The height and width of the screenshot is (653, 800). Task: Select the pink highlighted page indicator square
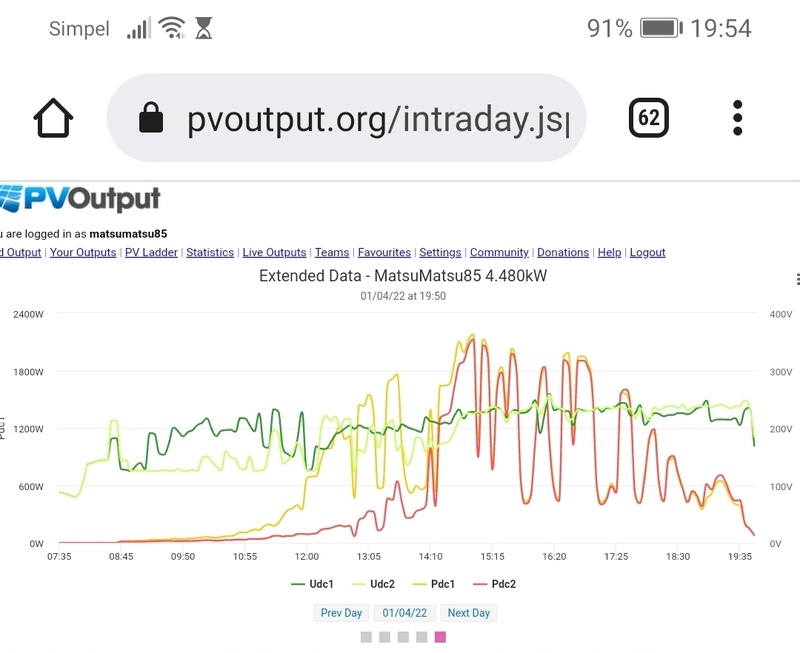(440, 637)
